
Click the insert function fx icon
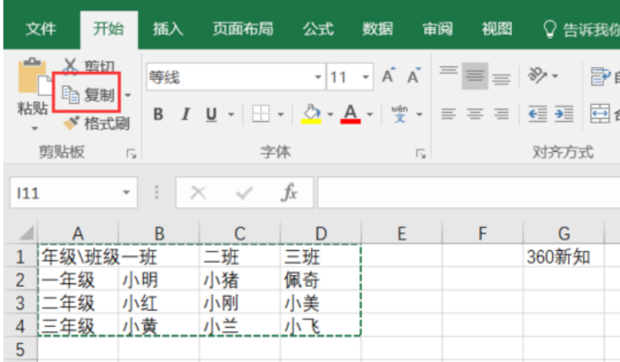pos(289,193)
